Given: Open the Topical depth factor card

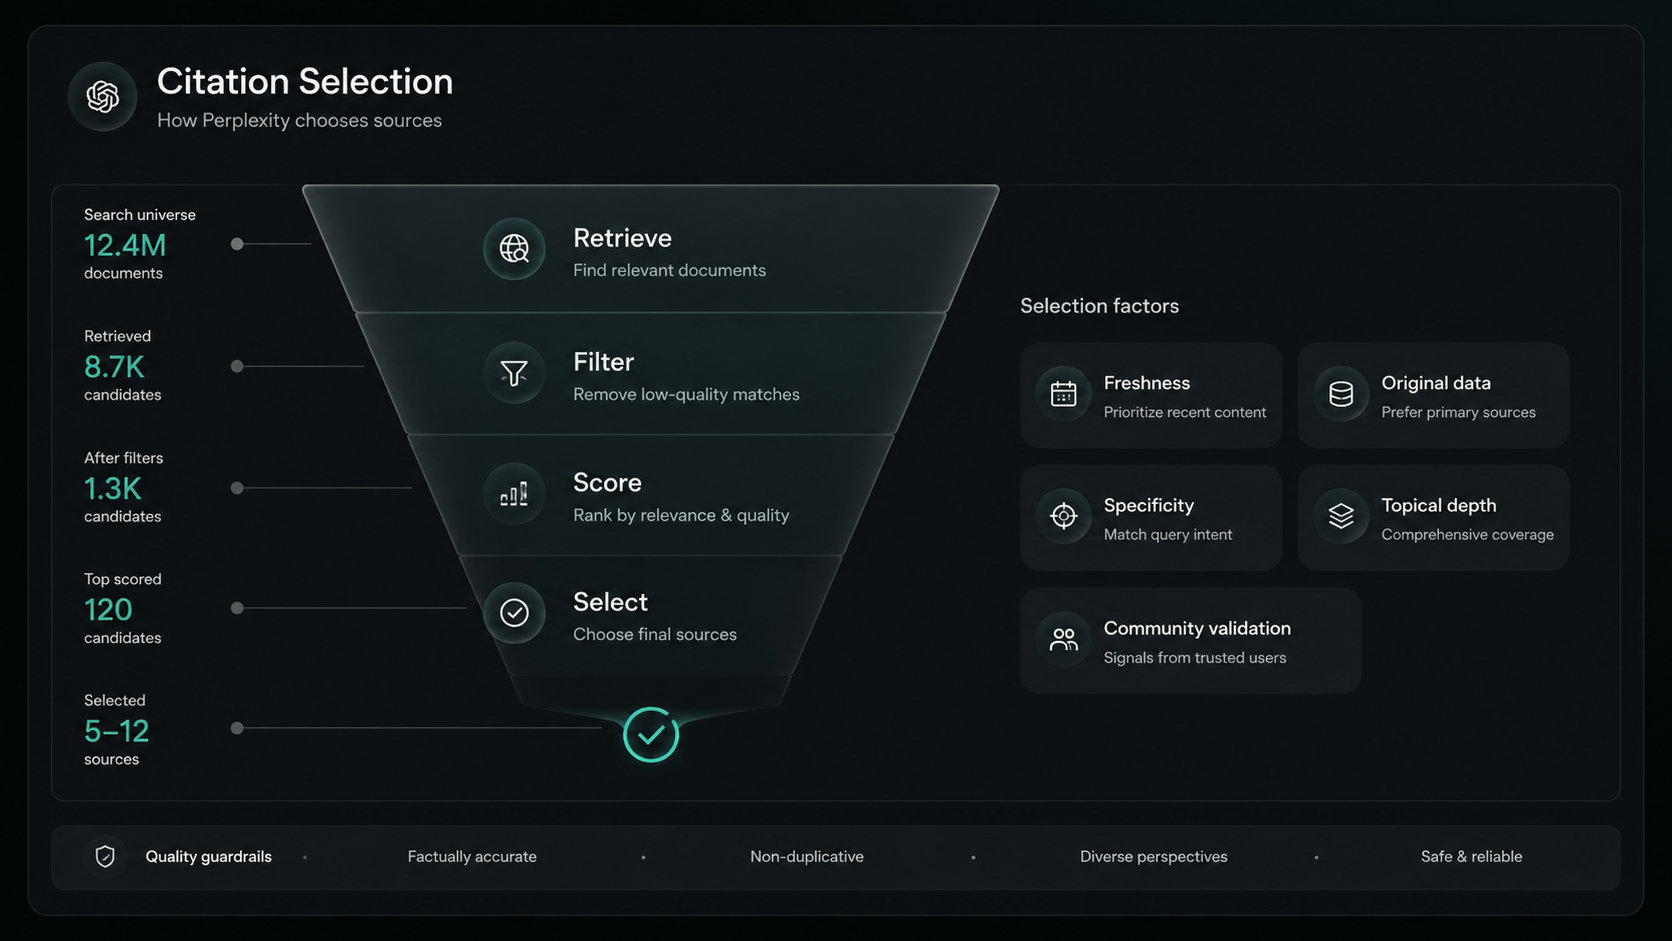Looking at the screenshot, I should [1433, 518].
